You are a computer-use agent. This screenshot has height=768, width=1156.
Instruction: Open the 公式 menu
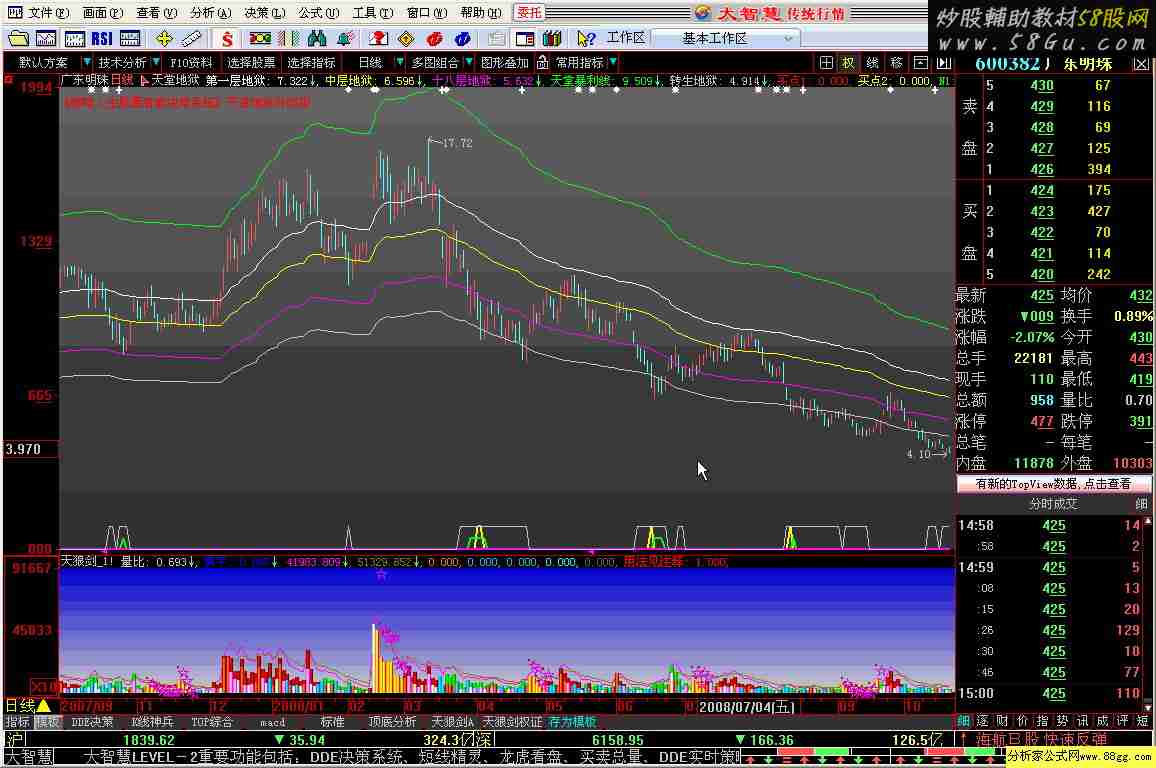point(310,13)
